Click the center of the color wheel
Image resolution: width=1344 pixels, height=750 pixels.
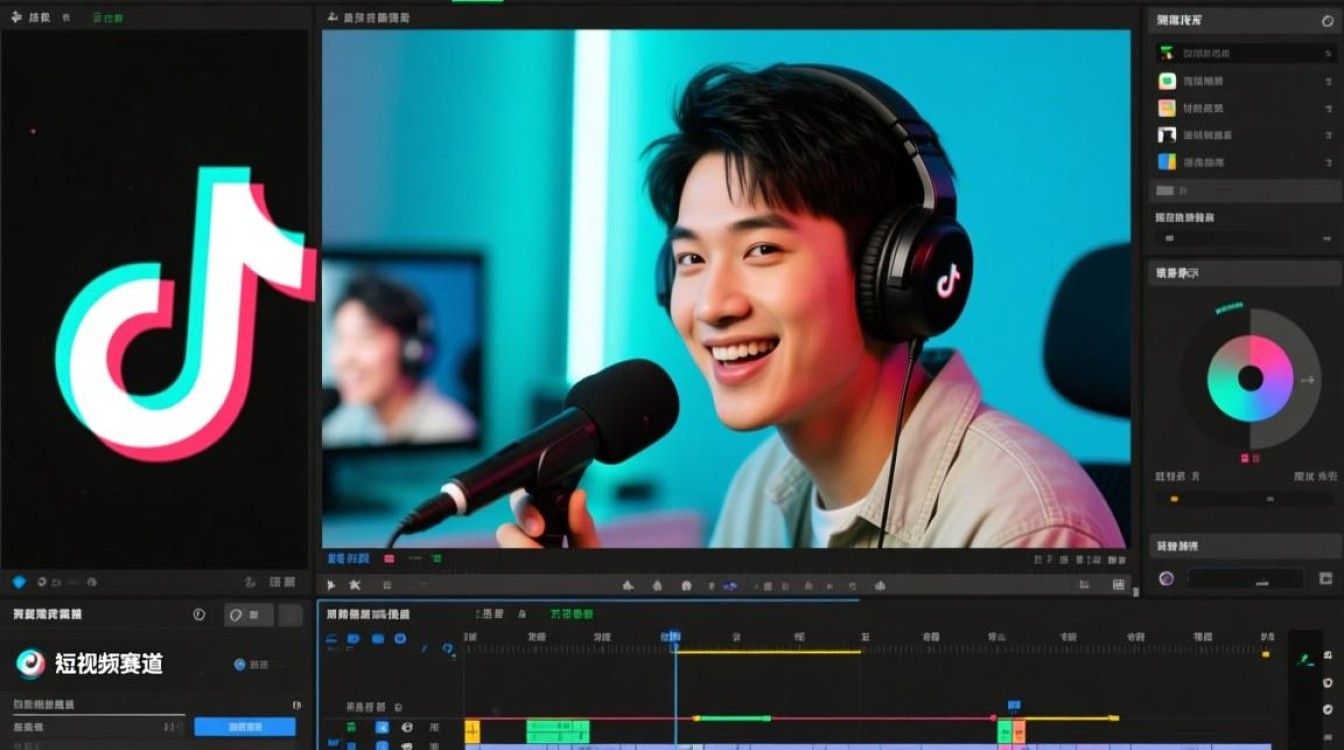1250,378
